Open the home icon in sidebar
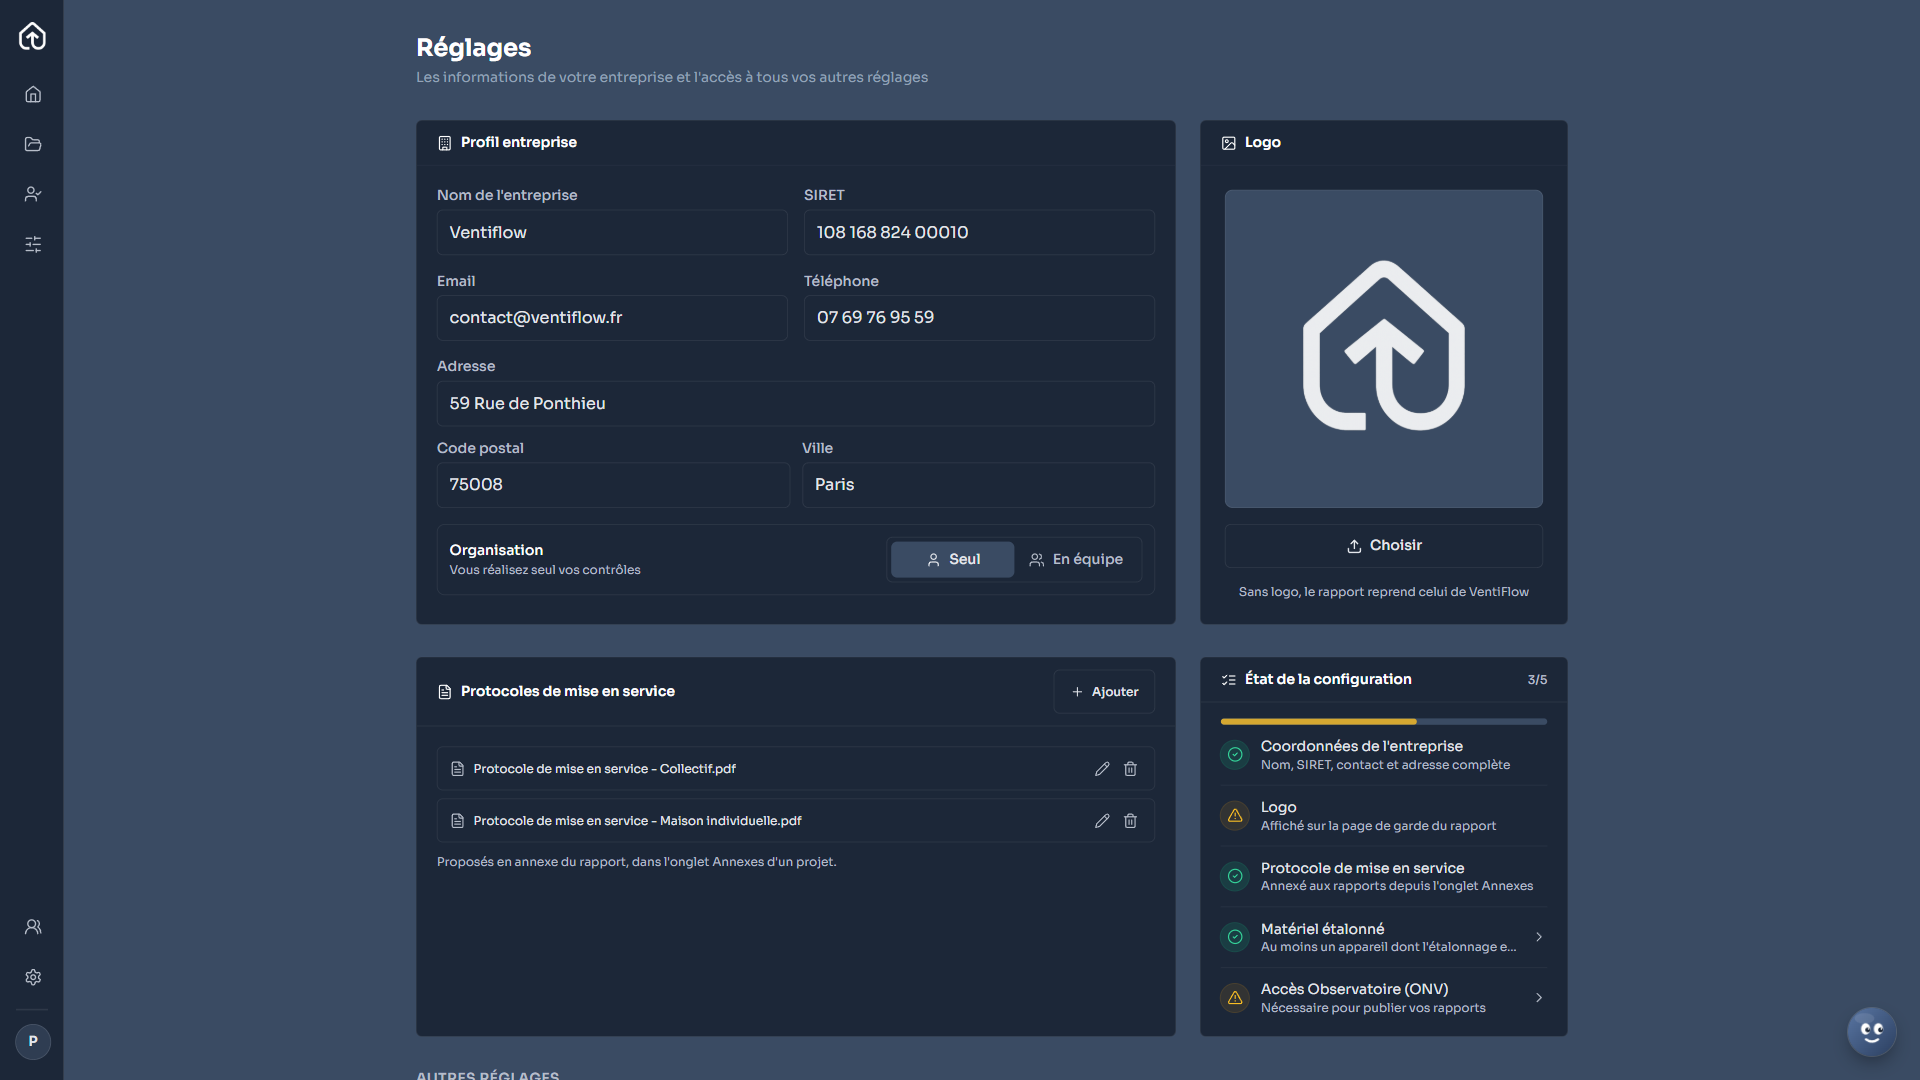The image size is (1920, 1080). (x=33, y=94)
